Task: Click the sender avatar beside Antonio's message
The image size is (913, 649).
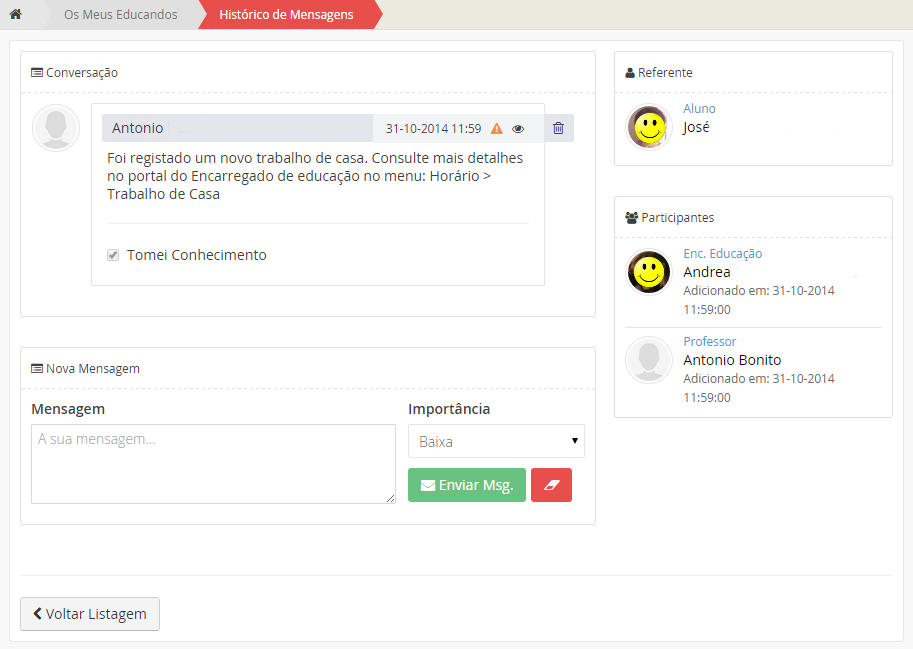Action: pyautogui.click(x=56, y=128)
